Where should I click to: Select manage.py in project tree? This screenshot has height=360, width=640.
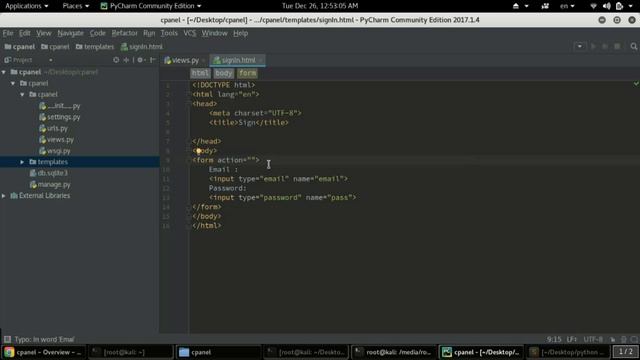50,184
